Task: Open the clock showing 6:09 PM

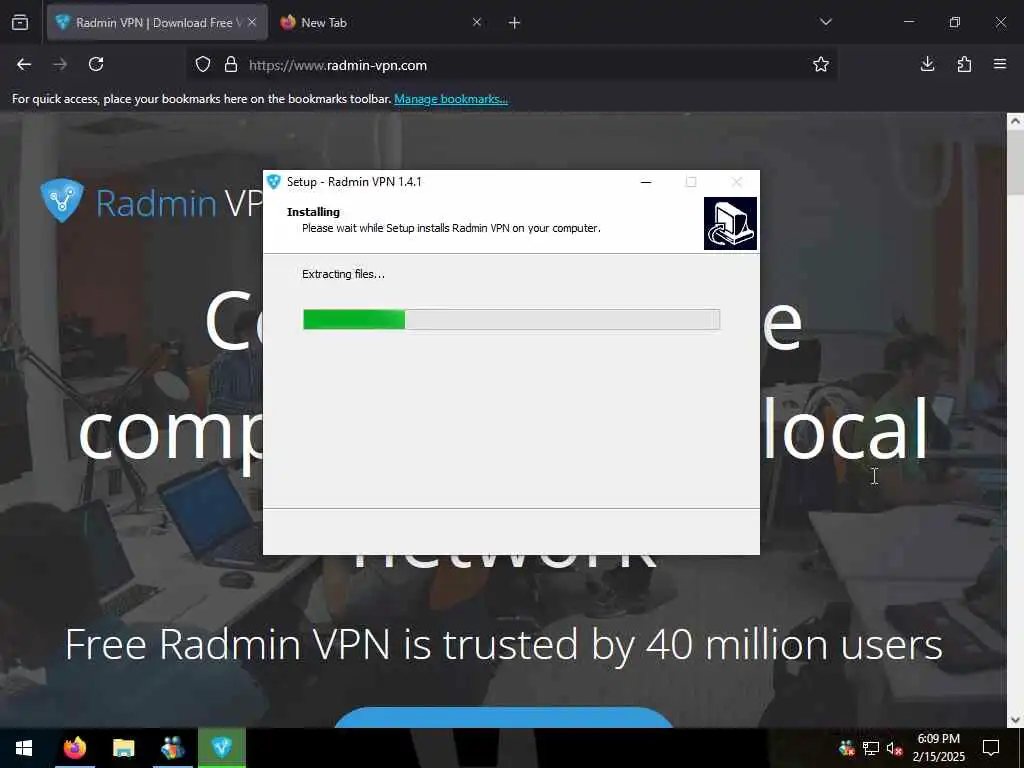Action: [x=938, y=748]
